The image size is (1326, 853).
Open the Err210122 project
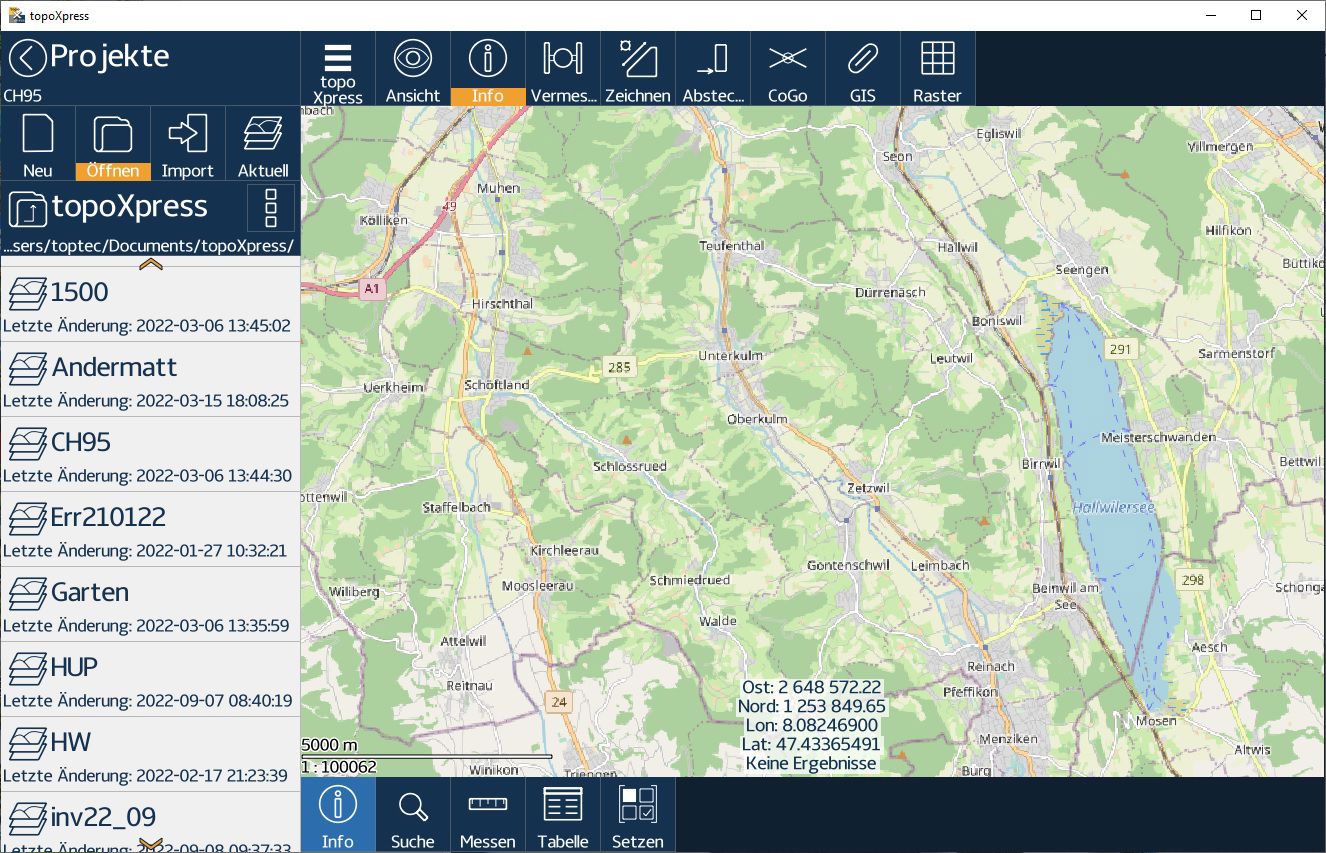[x=150, y=529]
